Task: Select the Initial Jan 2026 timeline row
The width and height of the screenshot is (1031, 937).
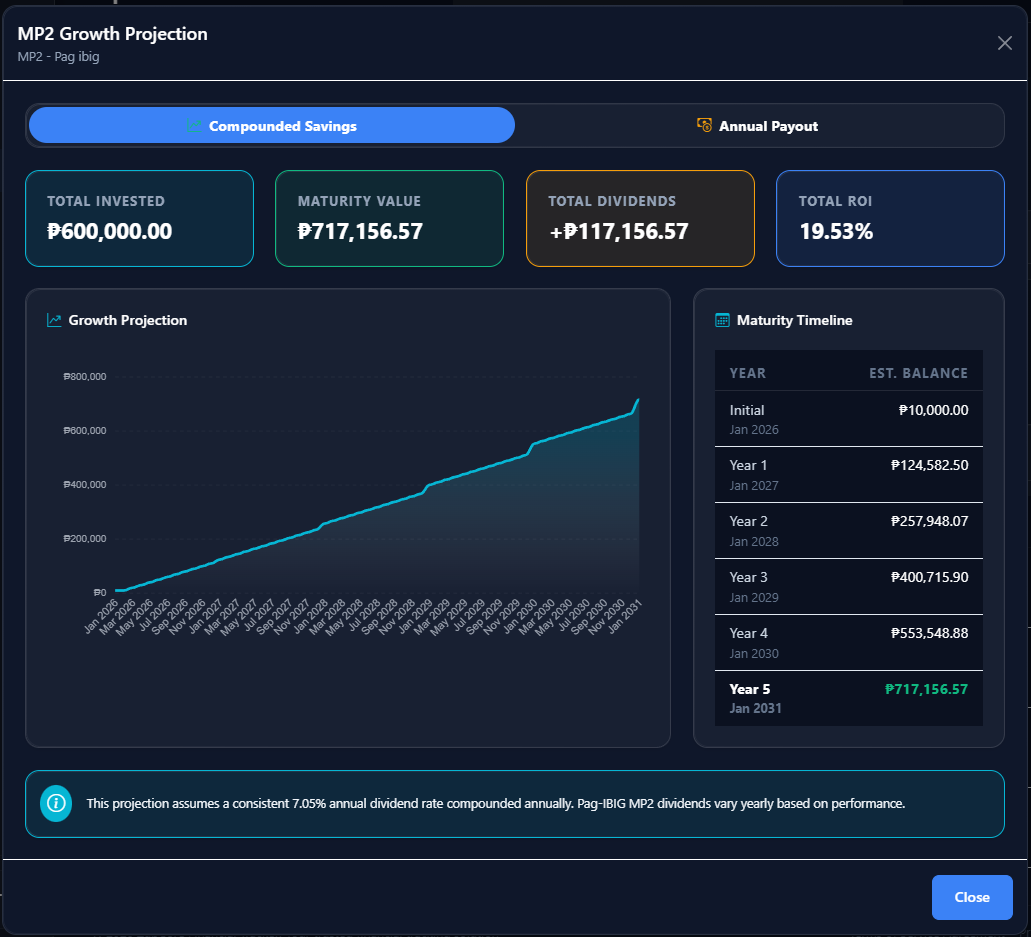Action: click(x=848, y=418)
